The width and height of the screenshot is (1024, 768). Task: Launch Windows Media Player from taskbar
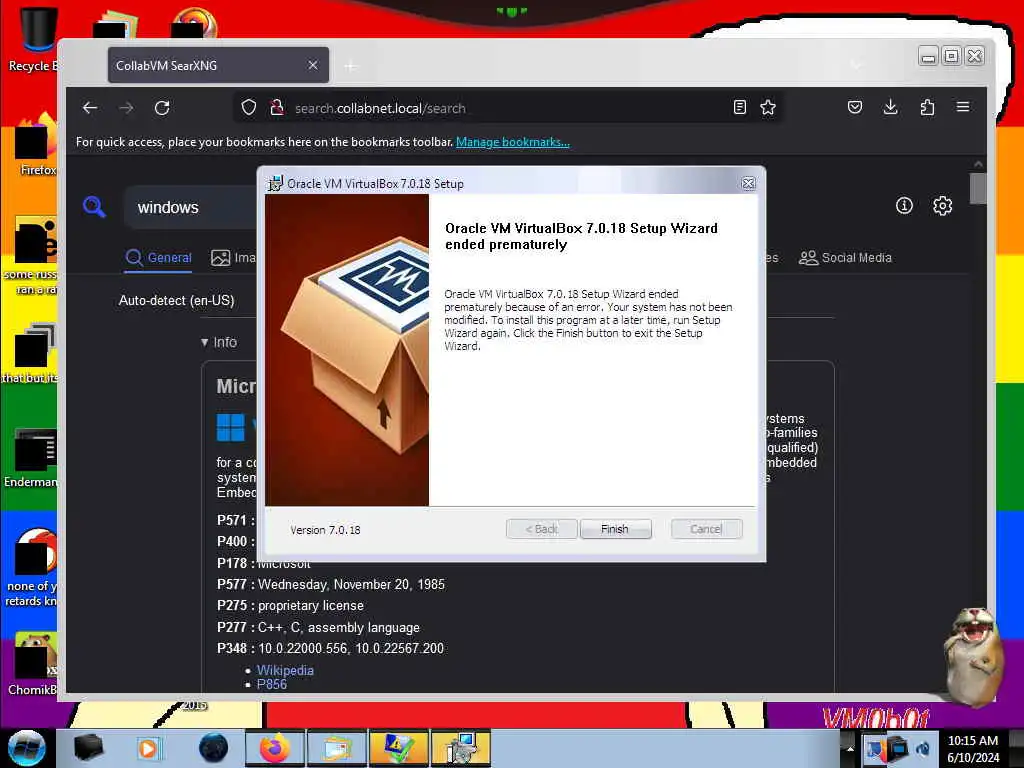click(x=149, y=748)
